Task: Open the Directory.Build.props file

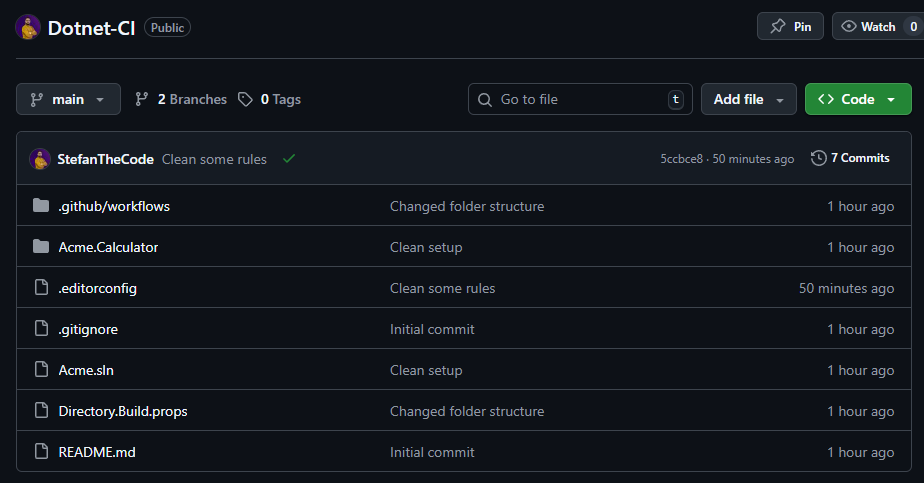Action: pos(123,411)
